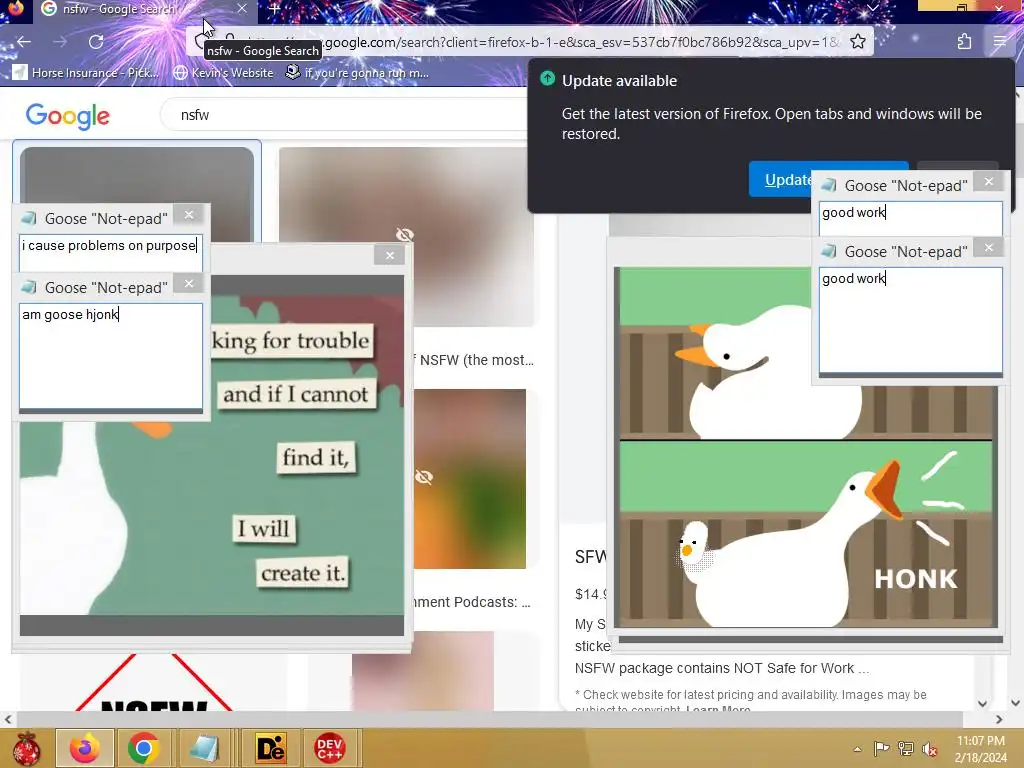
Task: Switch to Firefox on the taskbar
Action: click(85, 748)
